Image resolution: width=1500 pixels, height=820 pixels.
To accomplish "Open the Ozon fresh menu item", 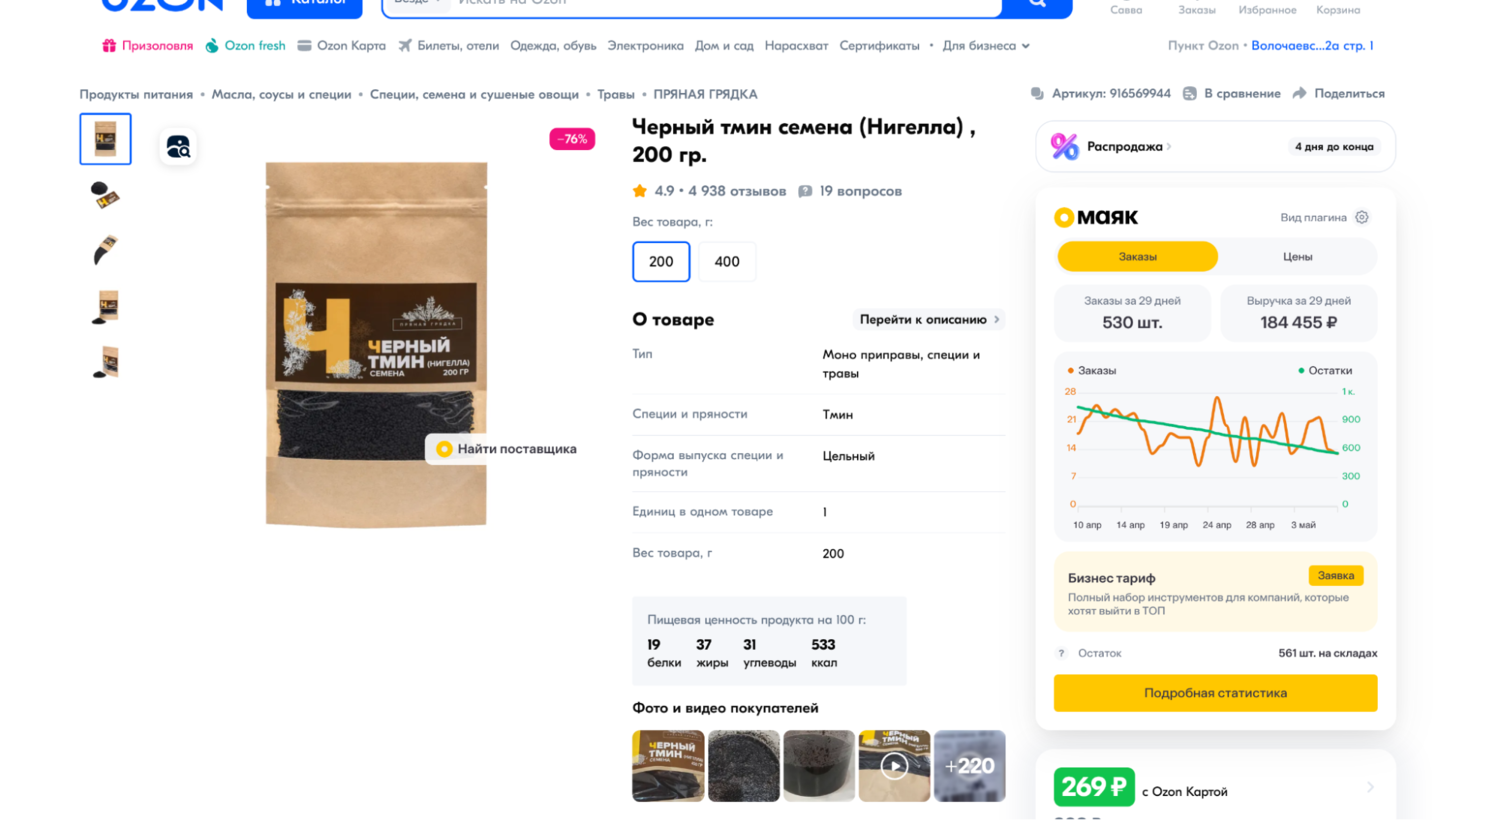I will coord(245,46).
